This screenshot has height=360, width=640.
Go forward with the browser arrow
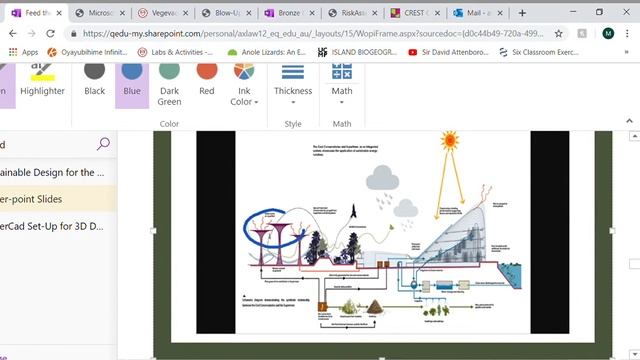tap(31, 33)
